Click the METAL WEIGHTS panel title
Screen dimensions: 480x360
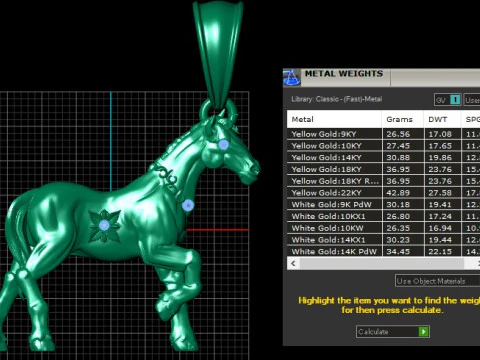click(x=344, y=74)
